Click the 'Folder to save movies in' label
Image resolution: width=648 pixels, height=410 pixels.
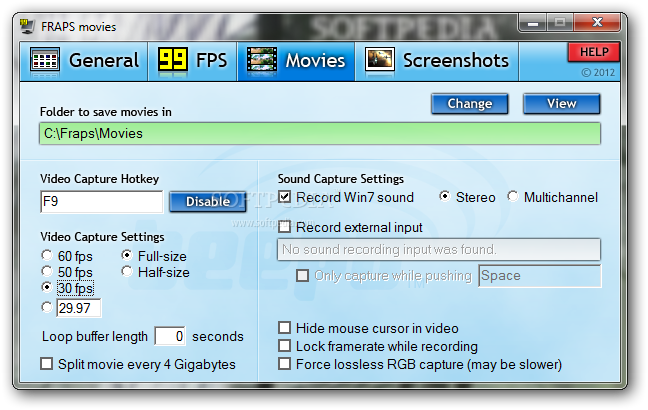(106, 112)
